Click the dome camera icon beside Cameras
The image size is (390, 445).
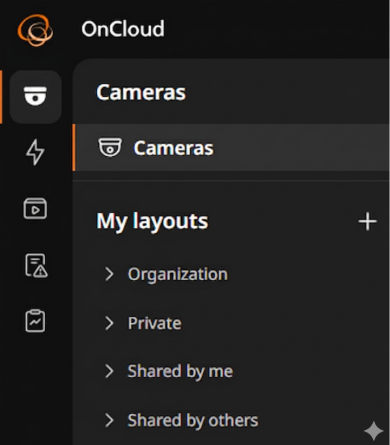(110, 147)
